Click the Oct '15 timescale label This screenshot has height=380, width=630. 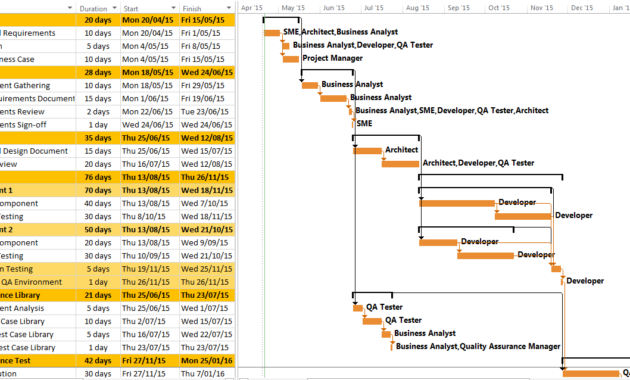[x=499, y=8]
